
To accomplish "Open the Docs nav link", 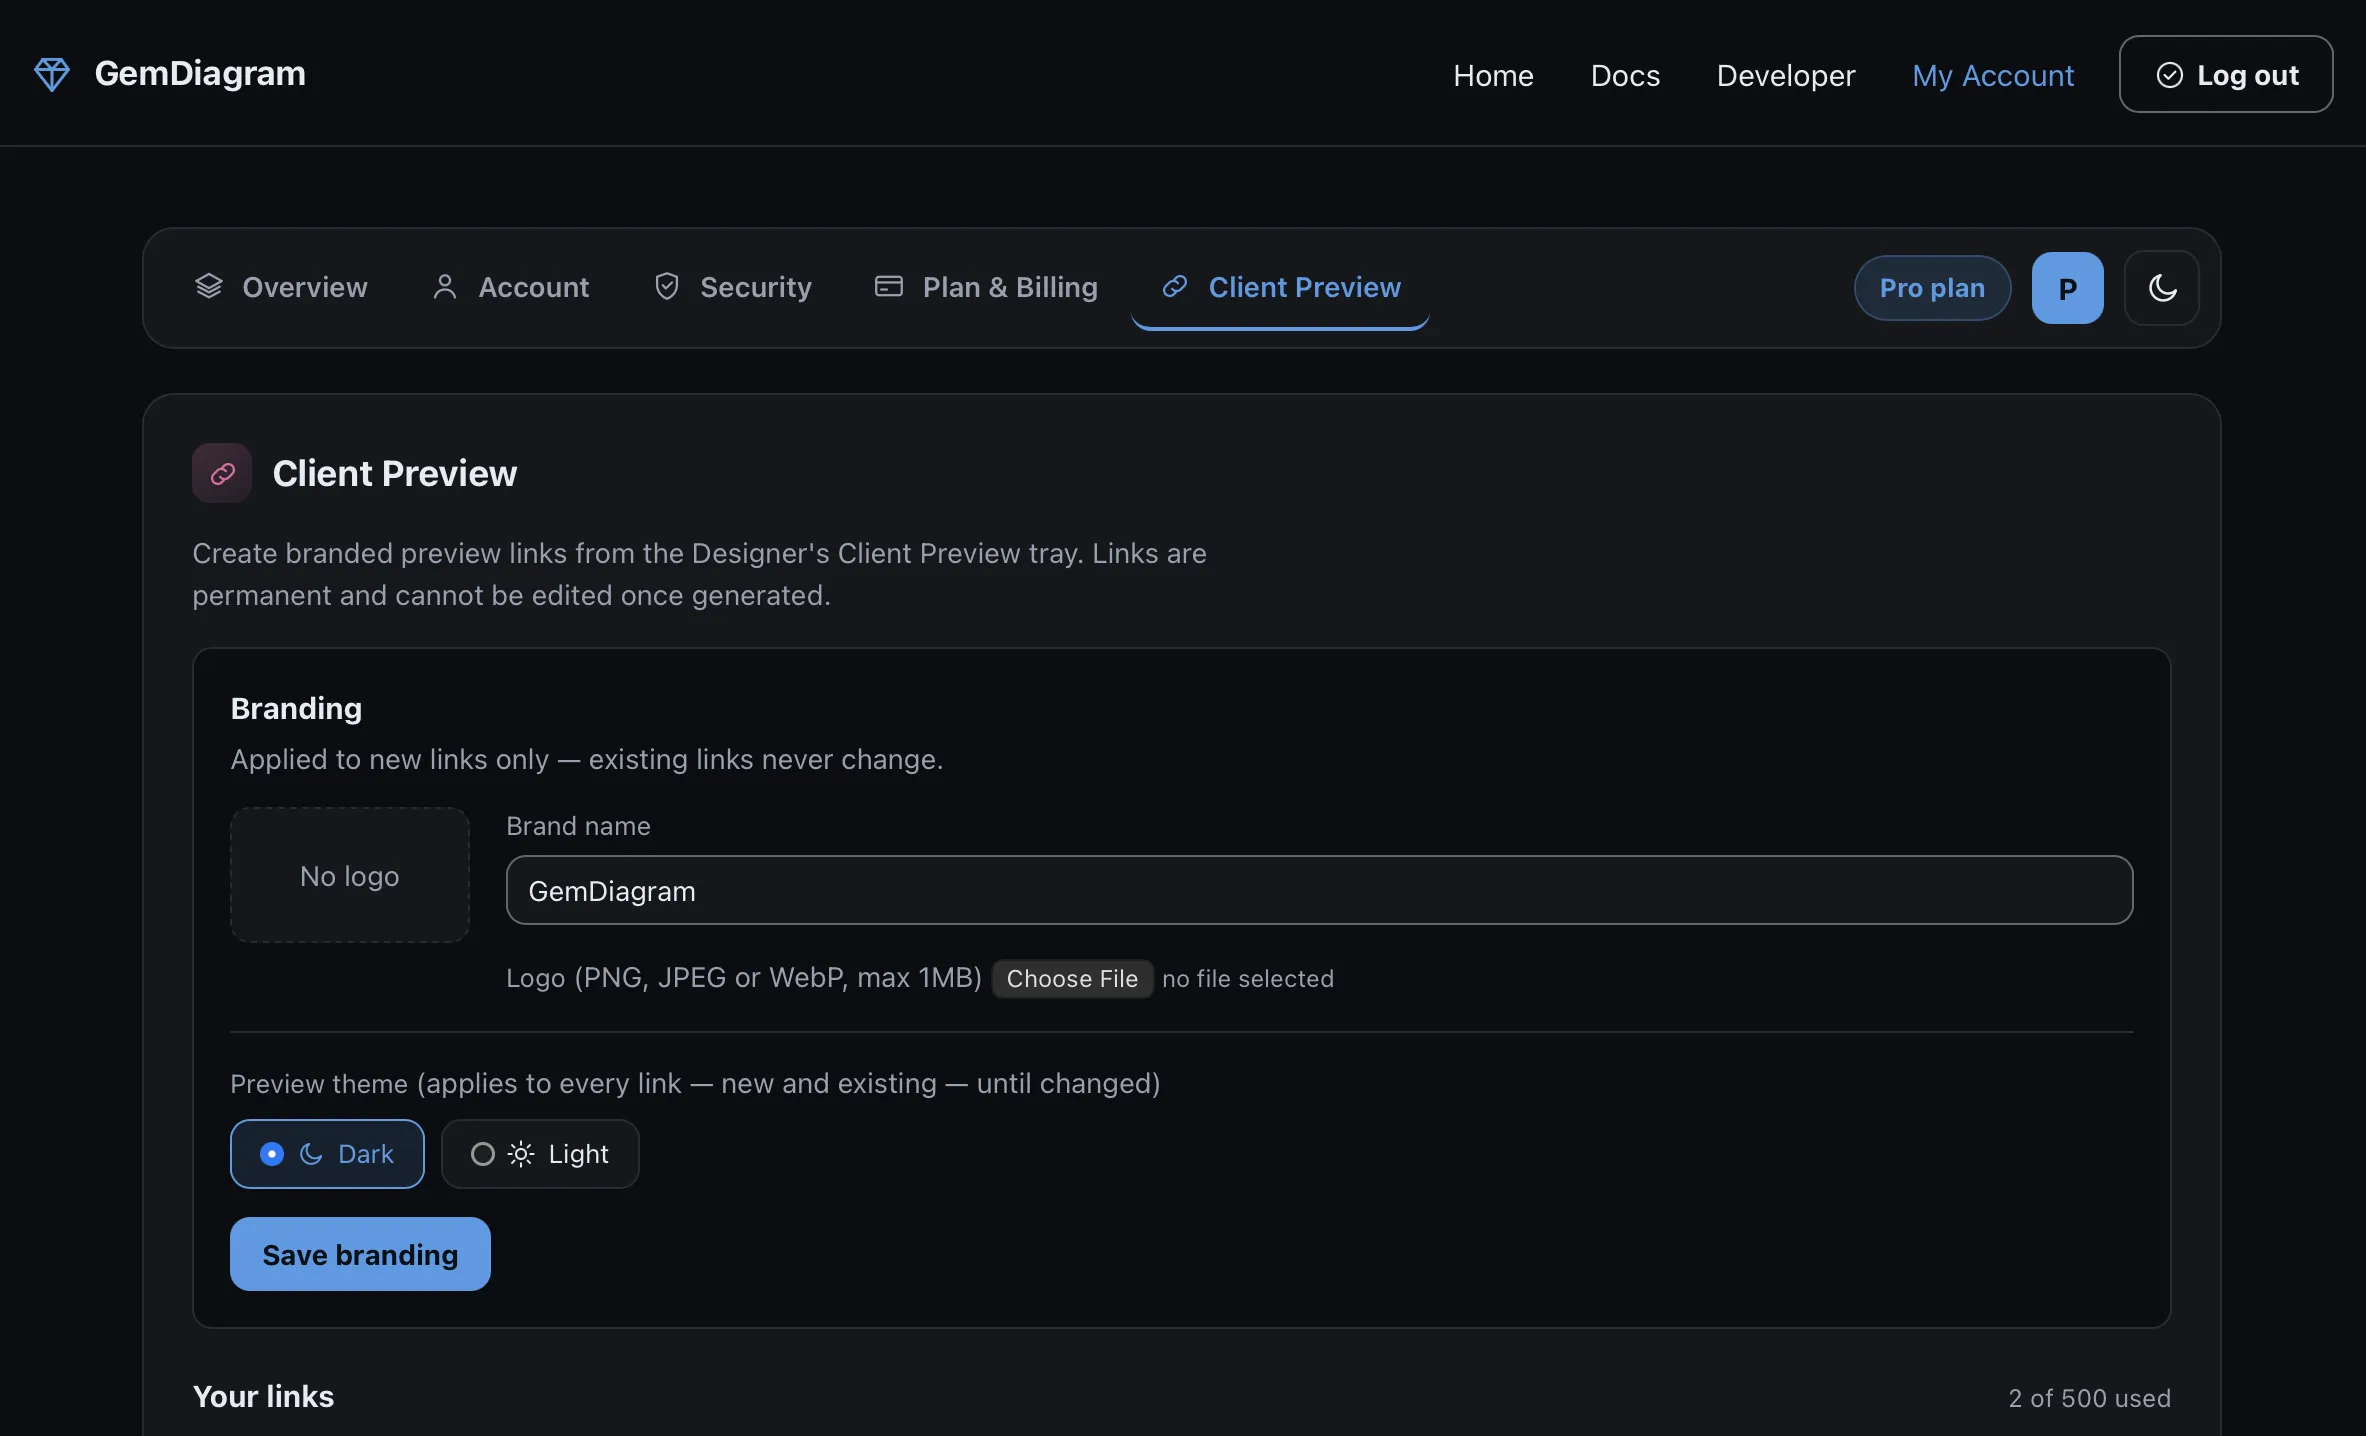I will (1625, 75).
